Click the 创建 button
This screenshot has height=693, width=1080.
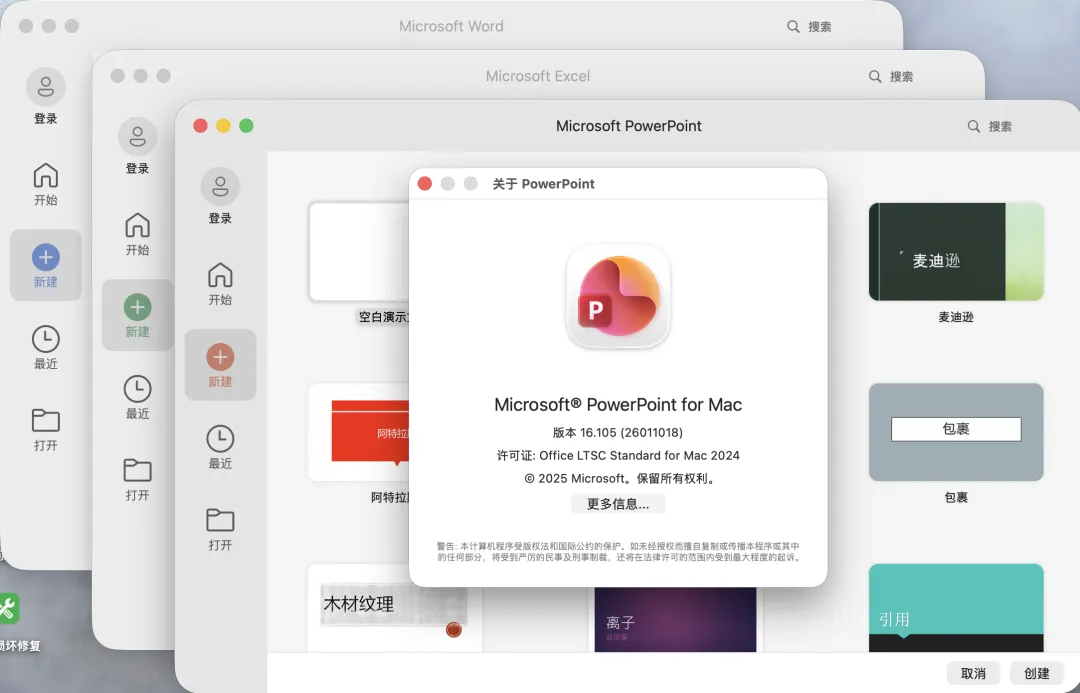[1037, 673]
